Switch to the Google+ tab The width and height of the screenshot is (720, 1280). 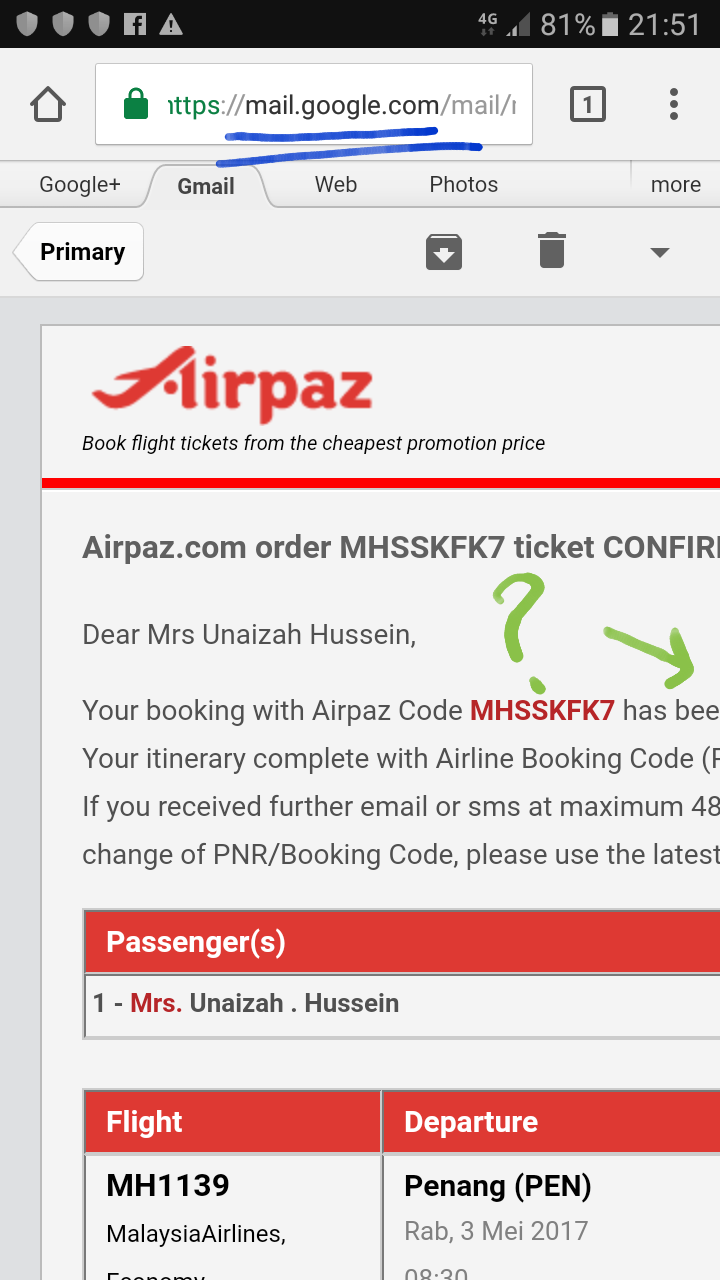pos(80,185)
